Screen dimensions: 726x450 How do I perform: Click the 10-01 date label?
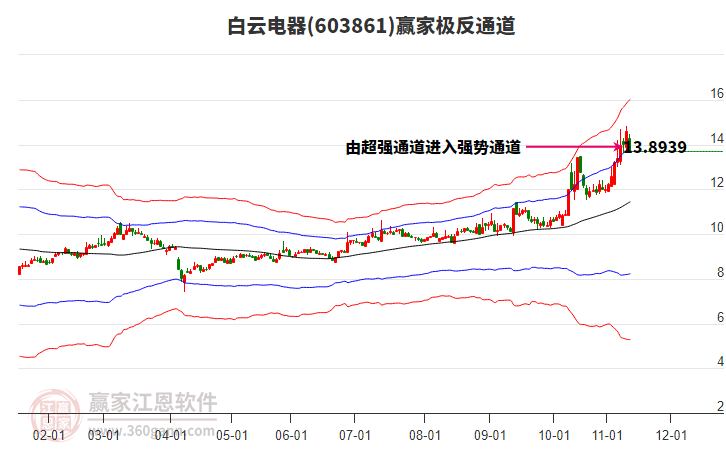click(x=554, y=435)
